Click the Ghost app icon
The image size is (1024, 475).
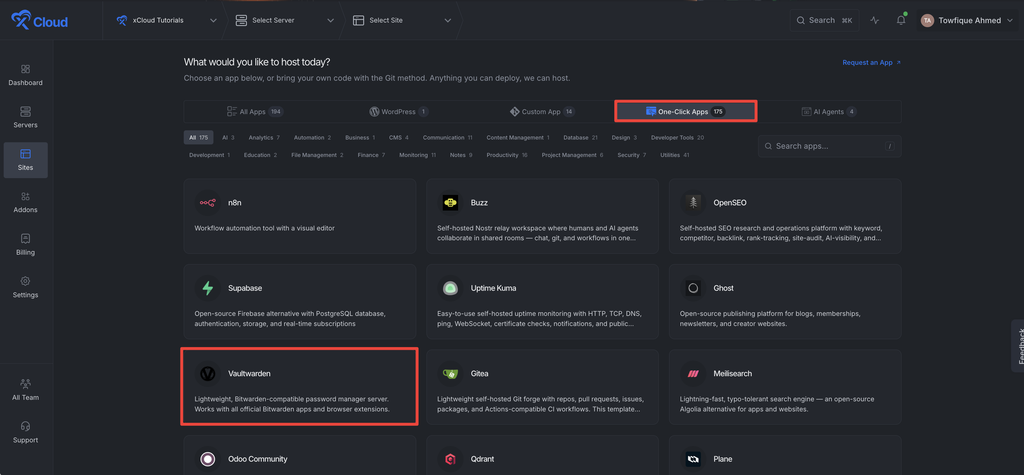pos(692,288)
